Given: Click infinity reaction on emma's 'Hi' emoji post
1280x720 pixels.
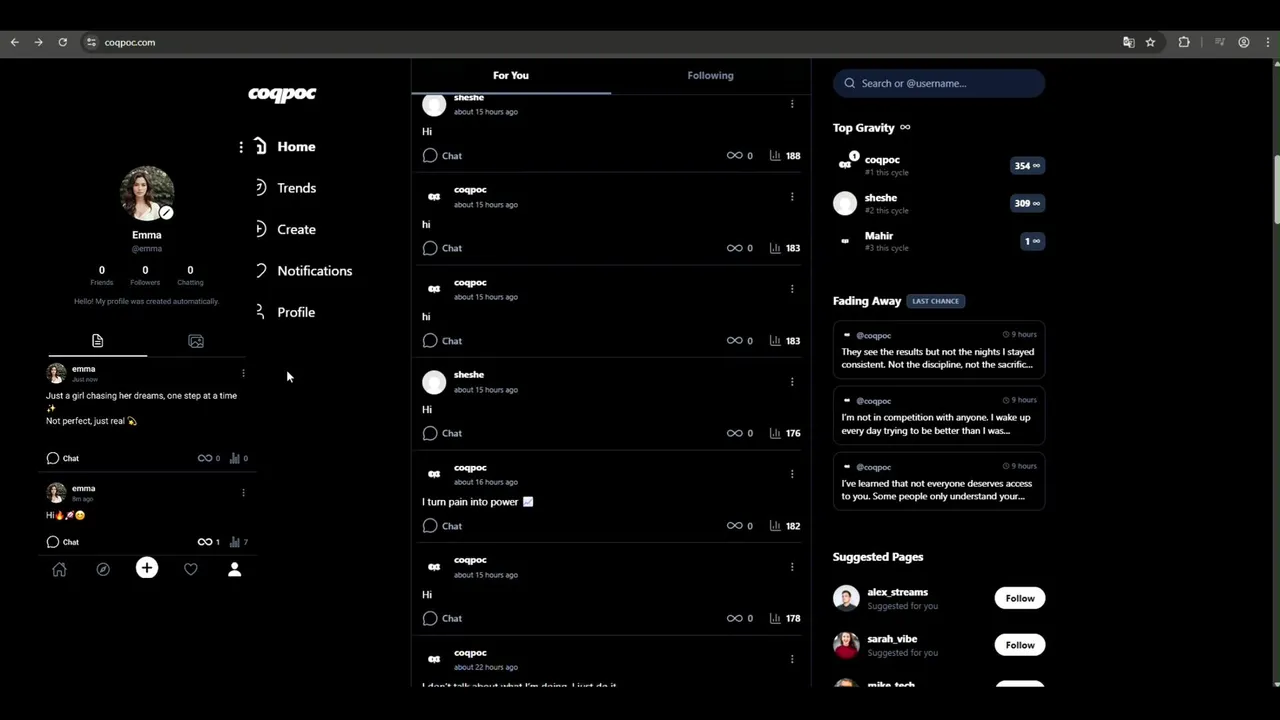Looking at the screenshot, I should tap(204, 542).
